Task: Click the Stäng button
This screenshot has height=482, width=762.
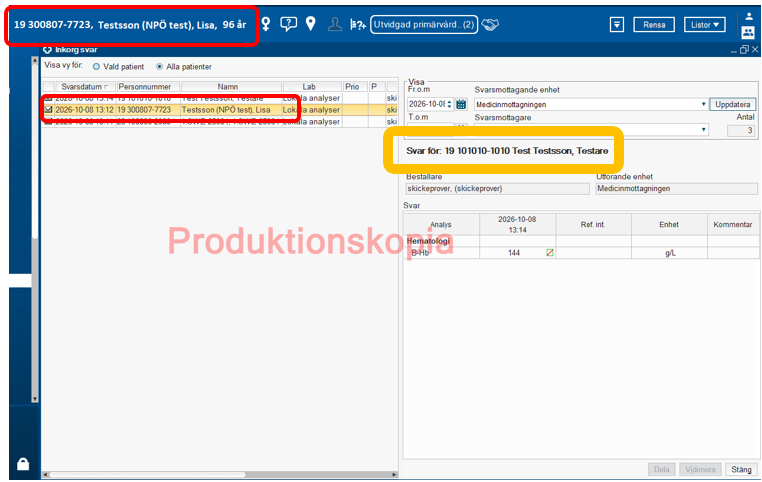Action: point(741,469)
